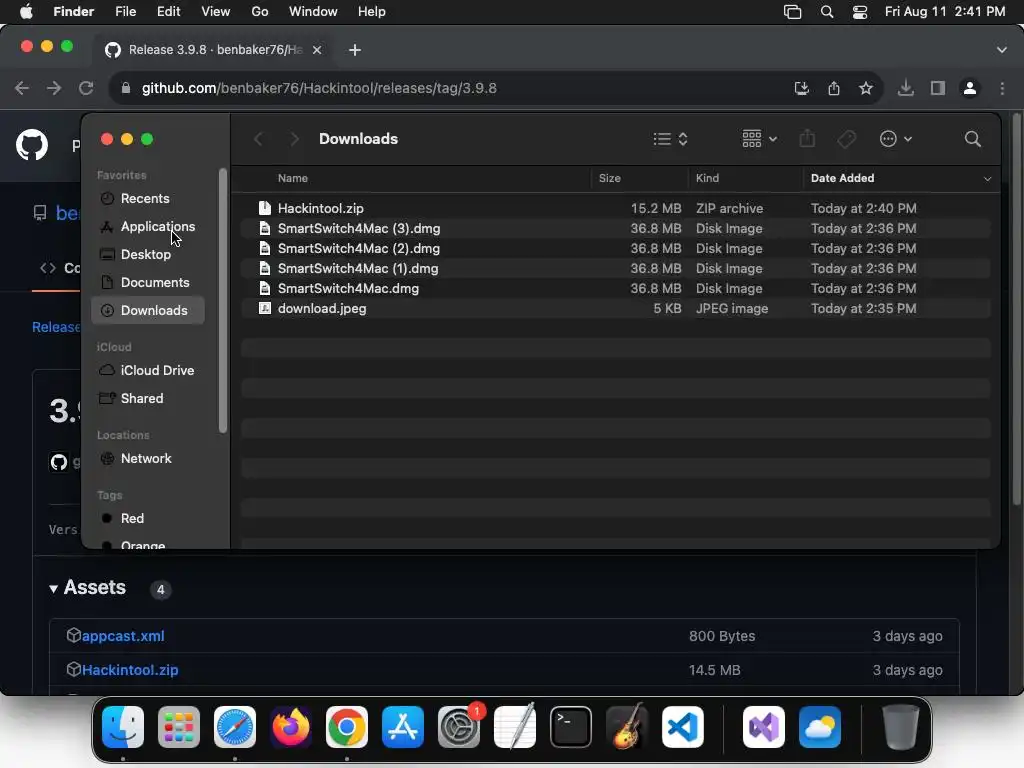Select SmartSwitch4Mac (2).dmg file row

click(x=616, y=249)
